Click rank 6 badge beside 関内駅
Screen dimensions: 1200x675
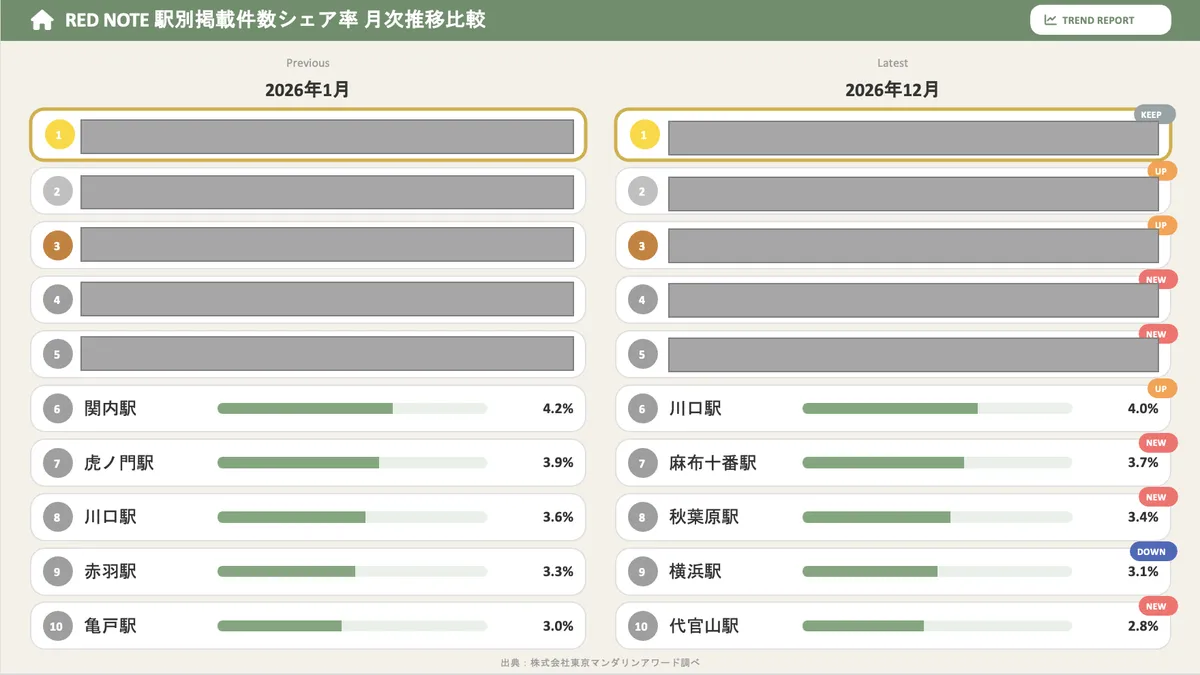58,408
